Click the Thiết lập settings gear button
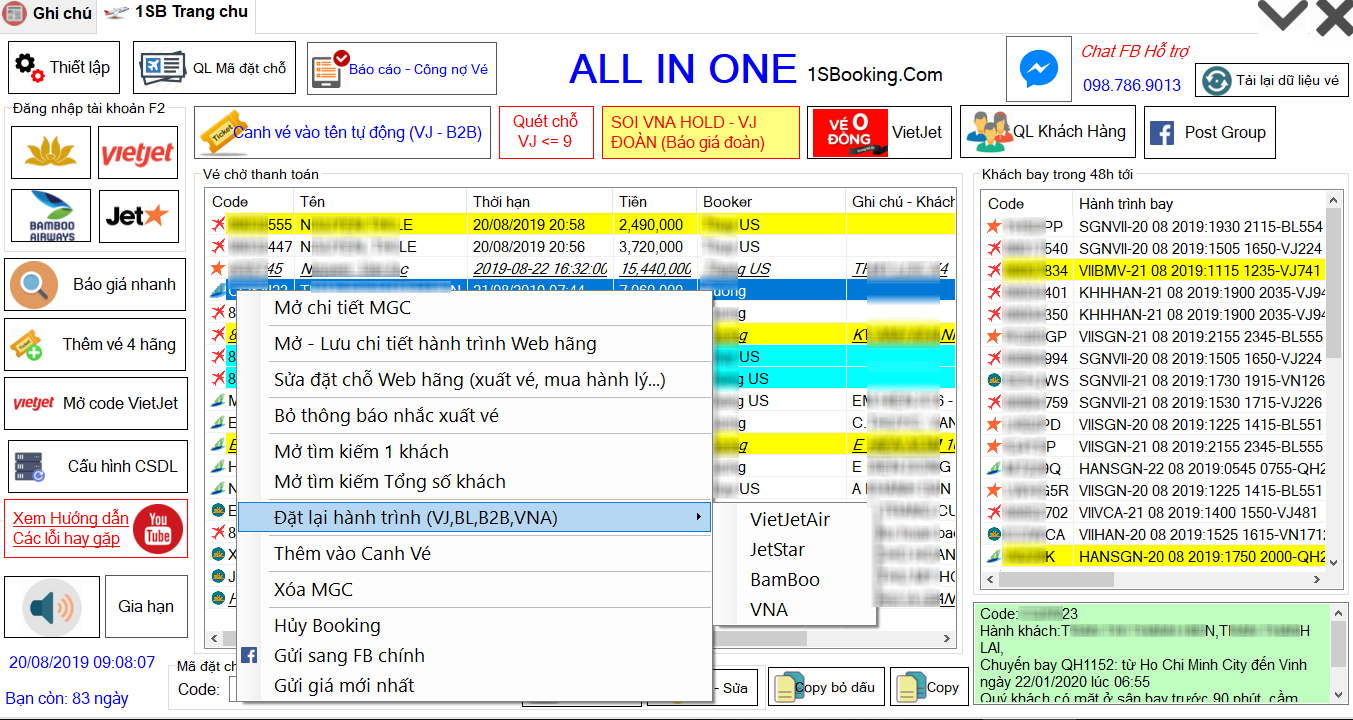The width and height of the screenshot is (1353, 720). (64, 68)
